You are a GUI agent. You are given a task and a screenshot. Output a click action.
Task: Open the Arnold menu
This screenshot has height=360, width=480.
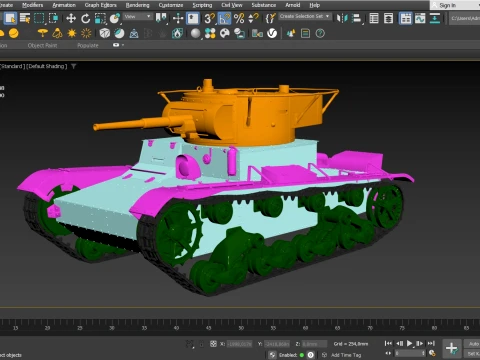click(293, 5)
